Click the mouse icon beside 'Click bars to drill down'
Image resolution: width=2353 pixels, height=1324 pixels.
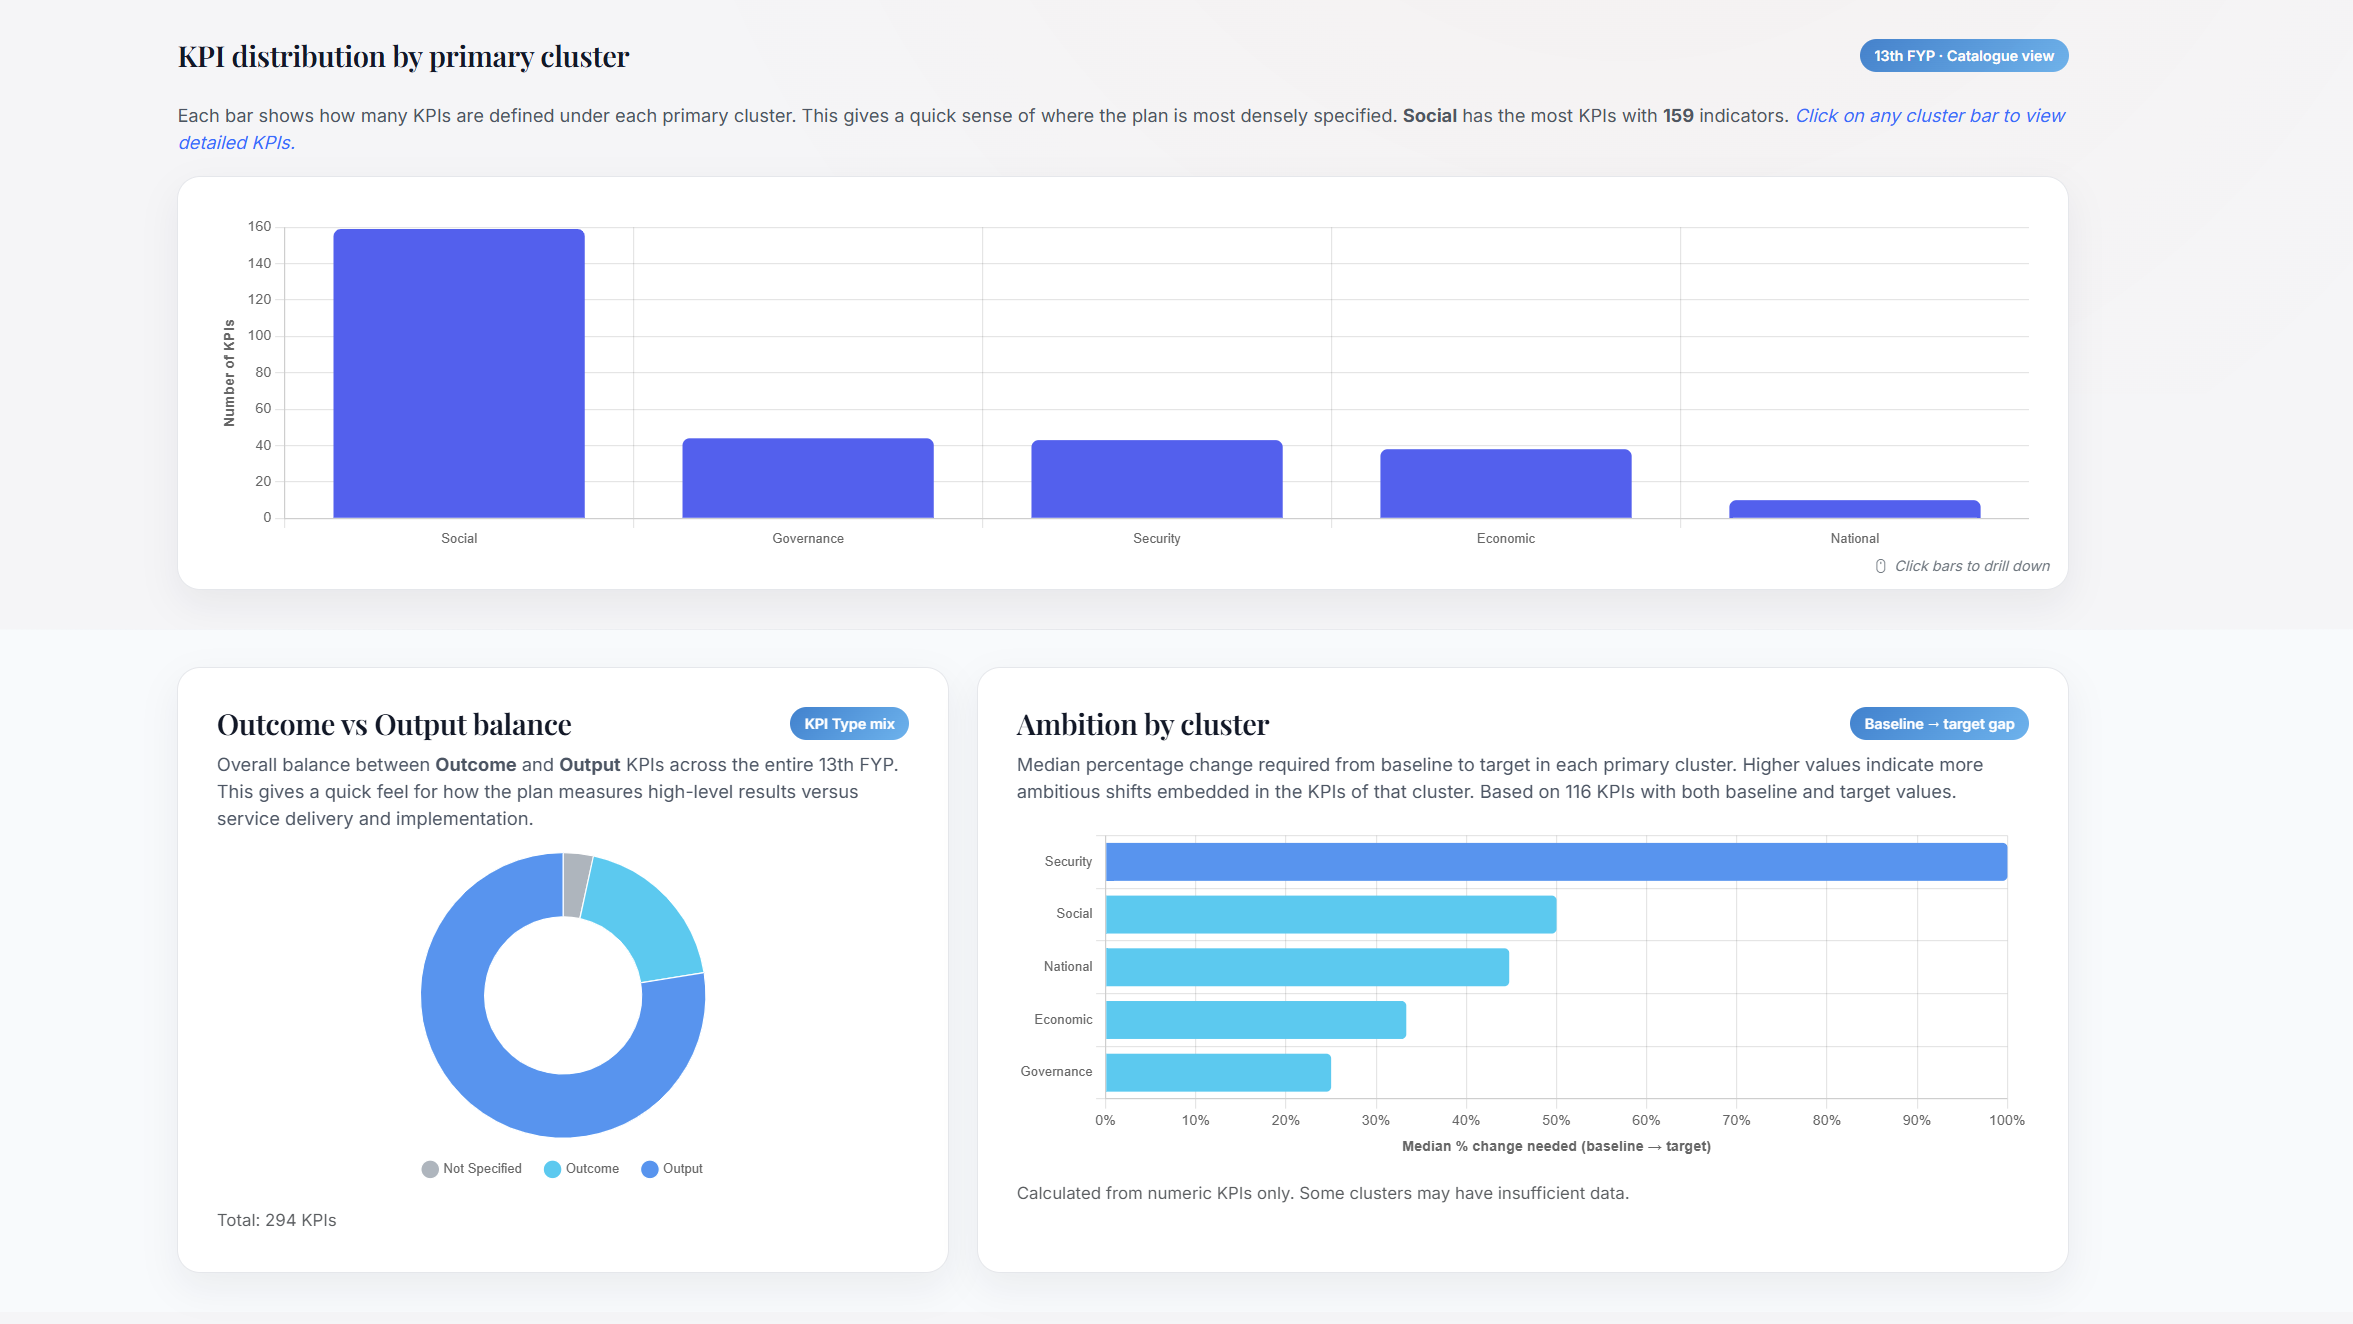point(1880,566)
